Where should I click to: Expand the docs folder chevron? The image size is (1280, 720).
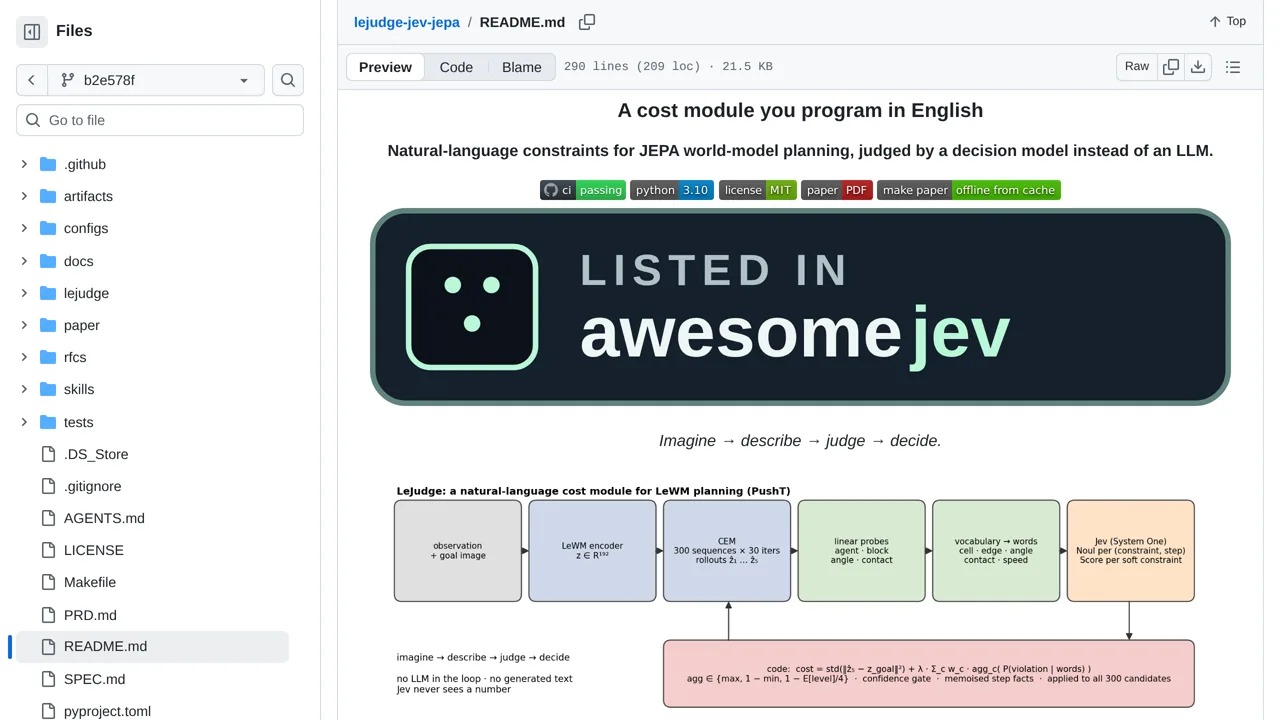coord(24,261)
